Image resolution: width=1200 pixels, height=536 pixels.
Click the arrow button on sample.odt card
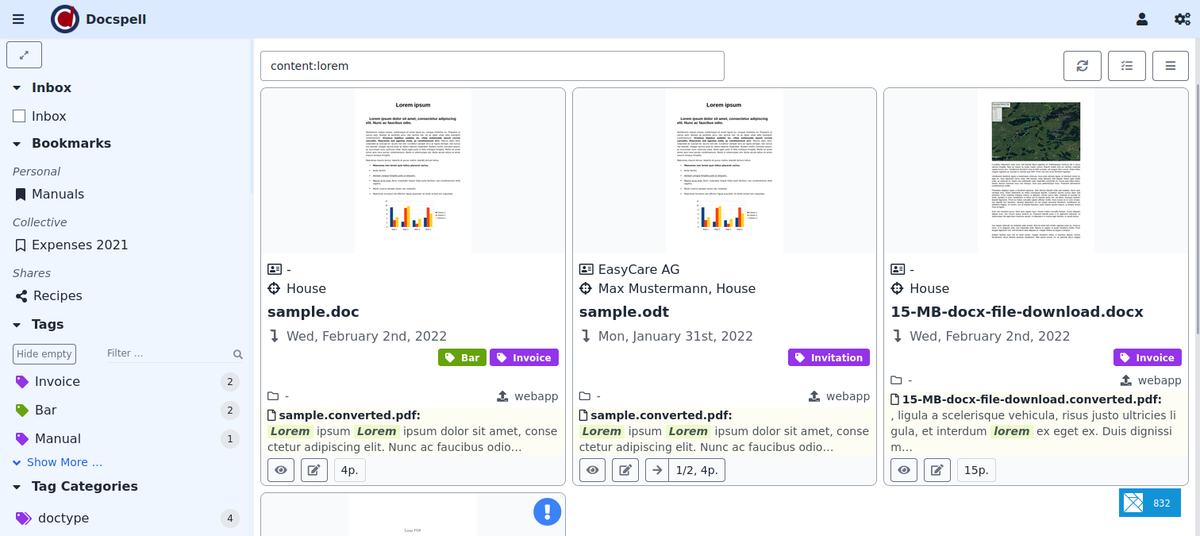tap(656, 470)
